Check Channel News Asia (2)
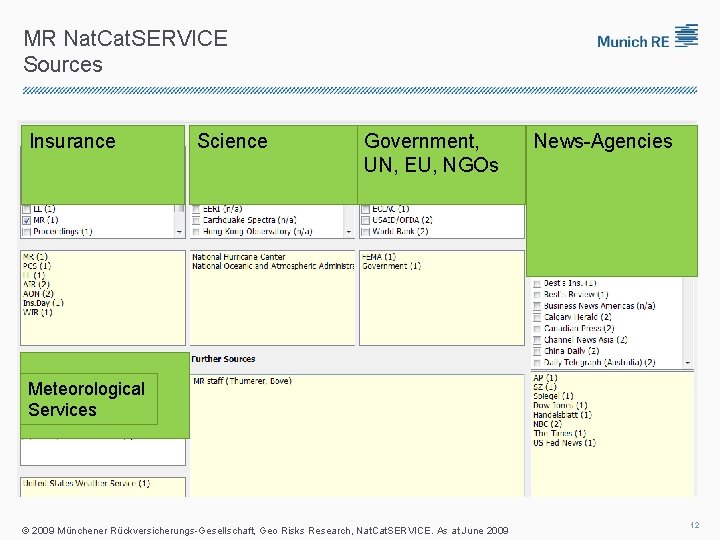 pos(537,340)
